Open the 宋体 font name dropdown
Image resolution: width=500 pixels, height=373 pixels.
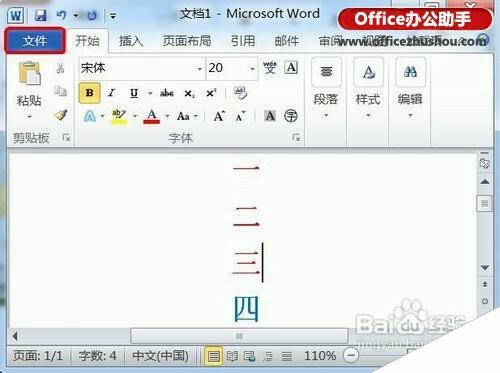[x=199, y=69]
